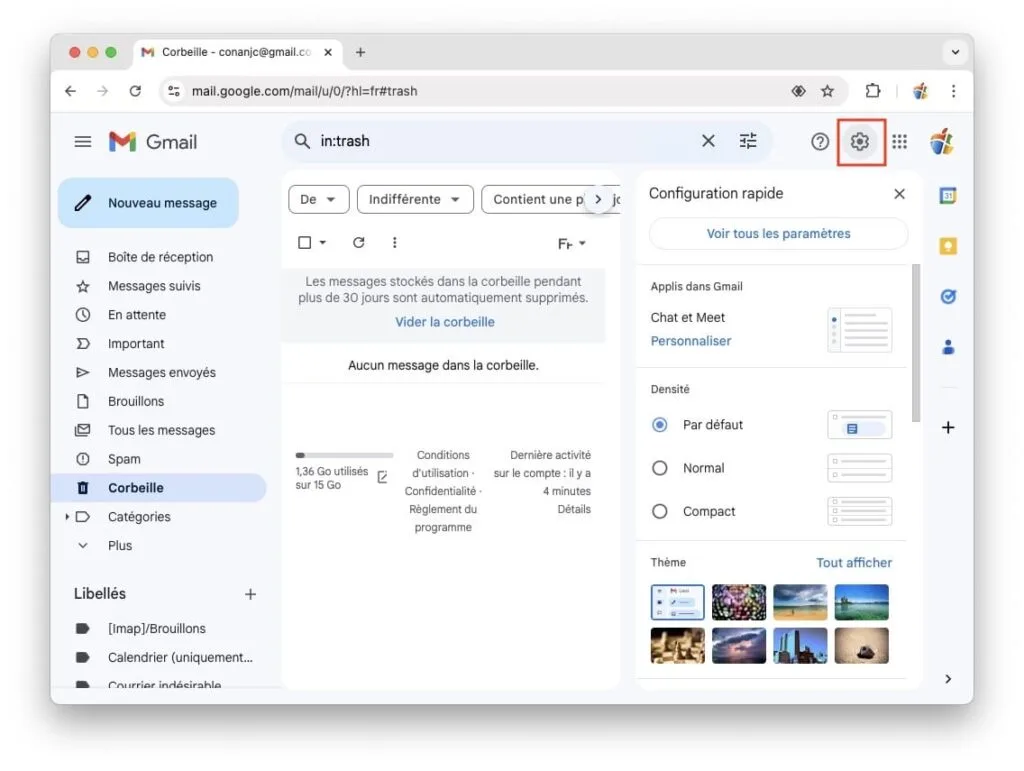Open the Contient une pièce filter chip
Screen dimensions: 1024x771
pos(537,199)
